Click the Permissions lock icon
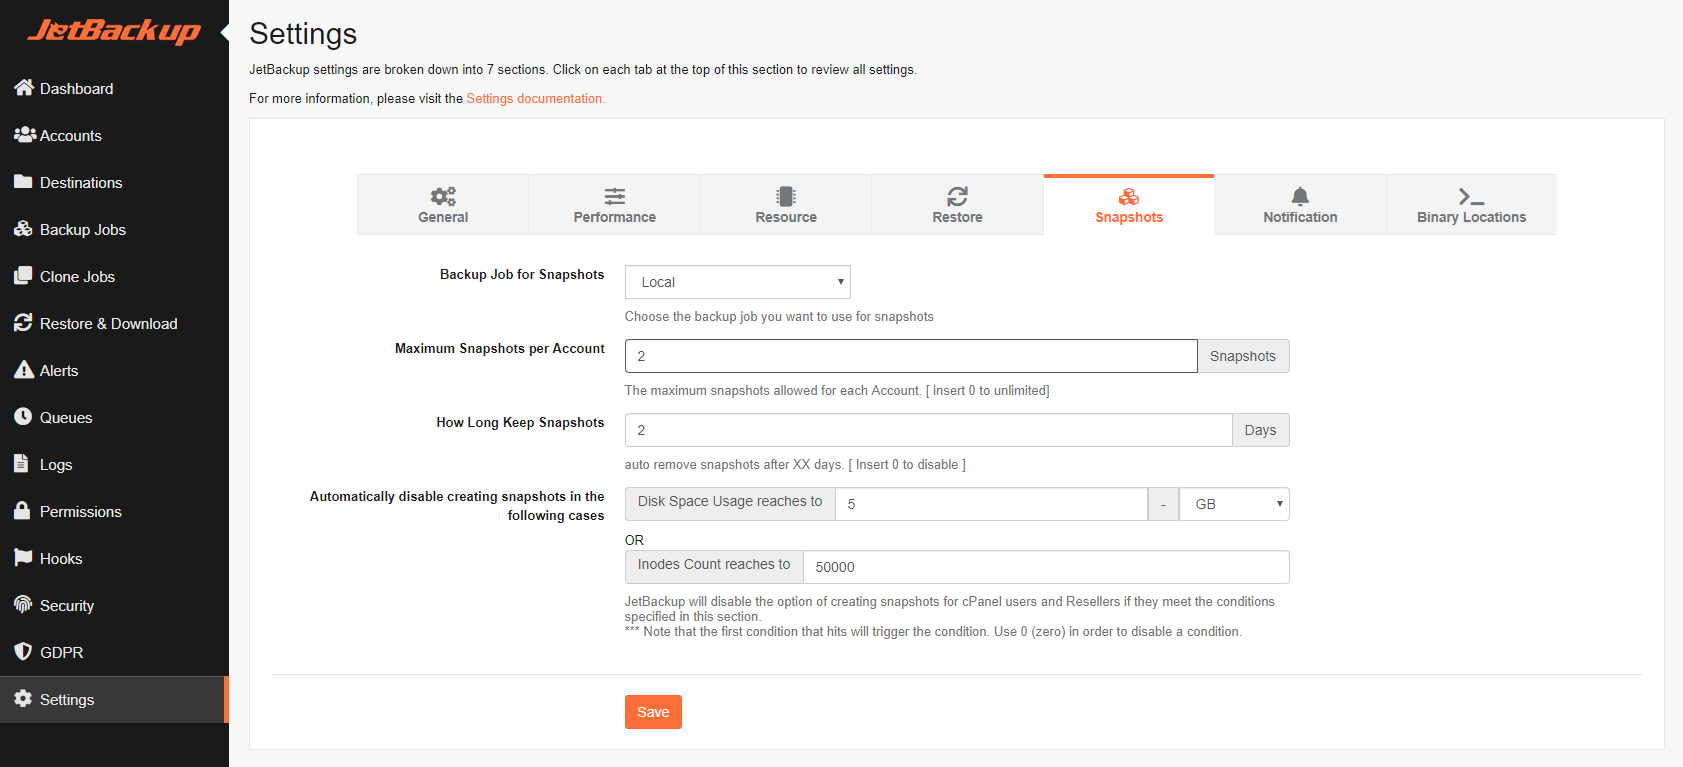The height and width of the screenshot is (767, 1683). (x=22, y=511)
